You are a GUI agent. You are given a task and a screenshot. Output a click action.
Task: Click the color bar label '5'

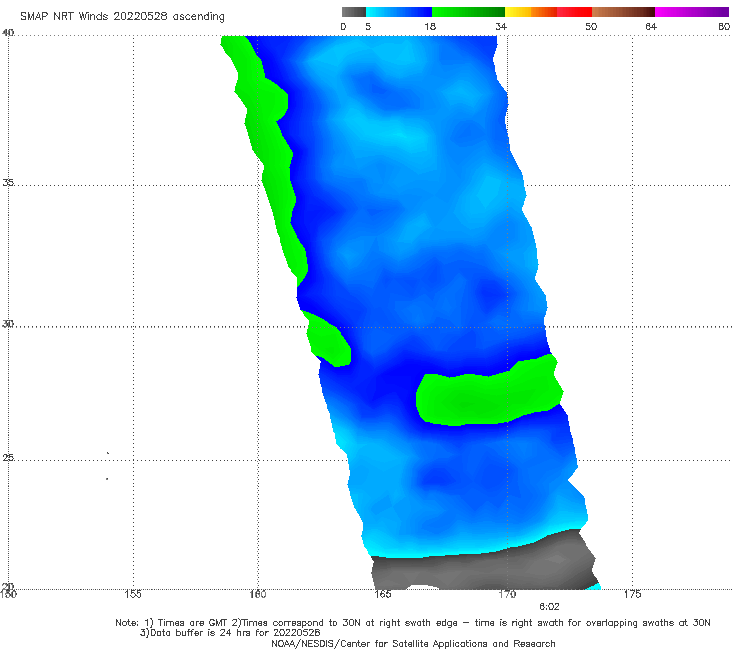click(368, 26)
